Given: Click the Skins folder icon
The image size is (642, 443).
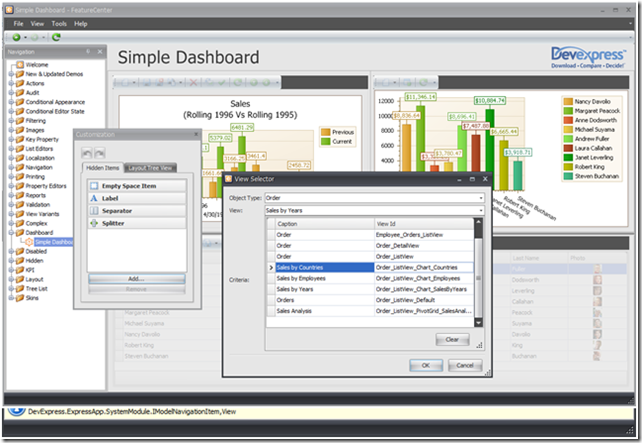Looking at the screenshot, I should click(x=20, y=298).
